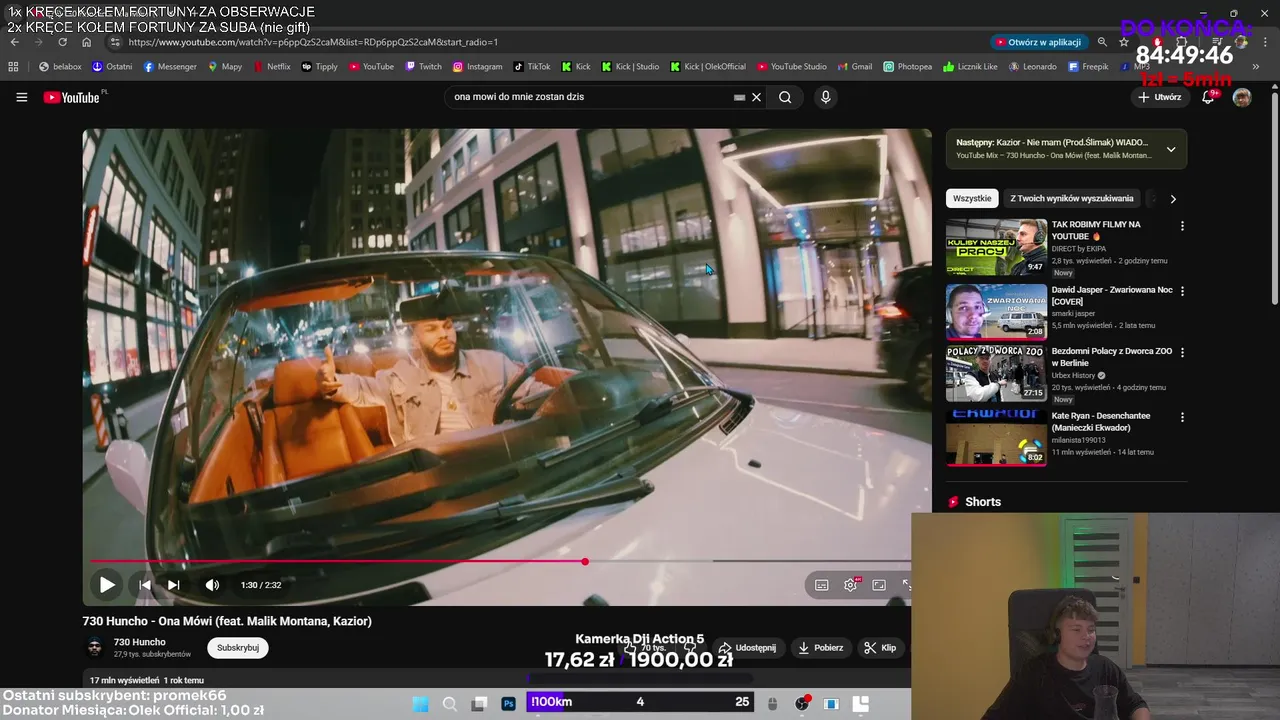Screen dimensions: 1280x720
Task: Create a clip with Klip button
Action: (881, 648)
